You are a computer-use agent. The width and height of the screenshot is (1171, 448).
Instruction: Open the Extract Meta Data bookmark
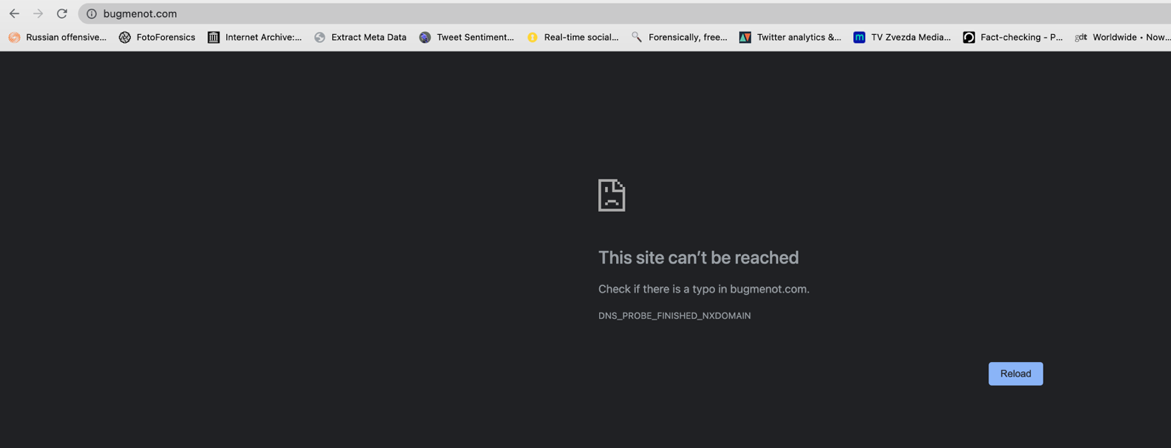coord(361,37)
